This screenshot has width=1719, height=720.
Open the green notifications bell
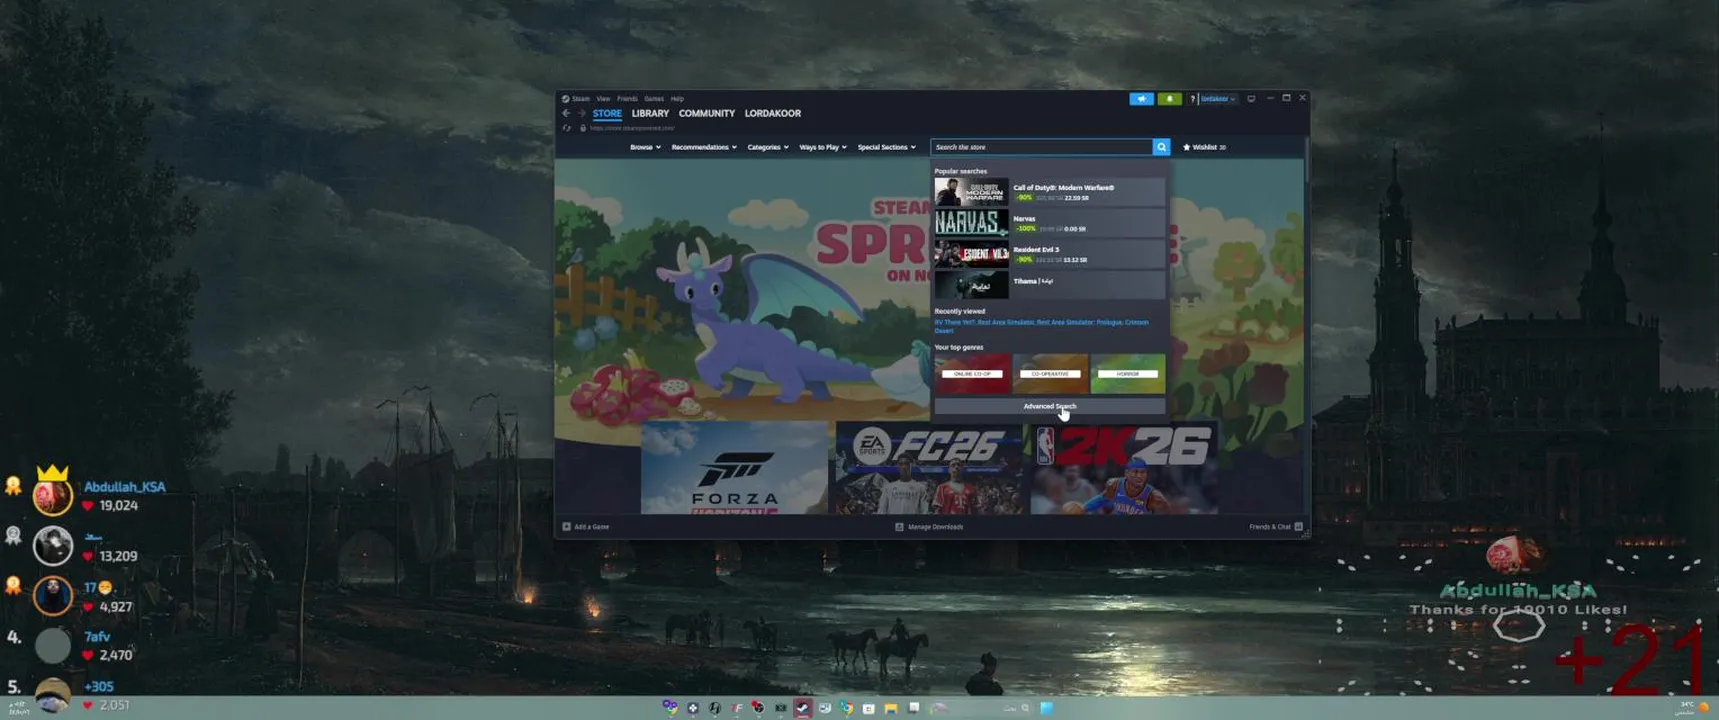click(1169, 99)
